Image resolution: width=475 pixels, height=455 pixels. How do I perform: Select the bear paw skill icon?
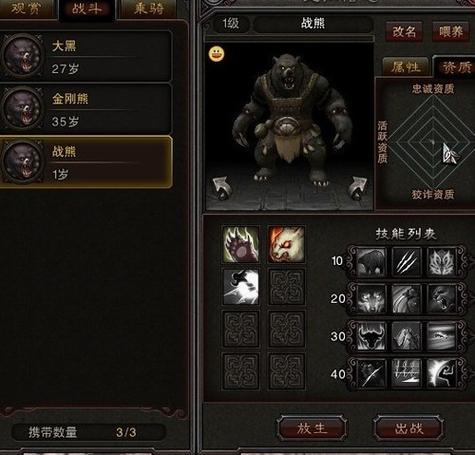(240, 244)
